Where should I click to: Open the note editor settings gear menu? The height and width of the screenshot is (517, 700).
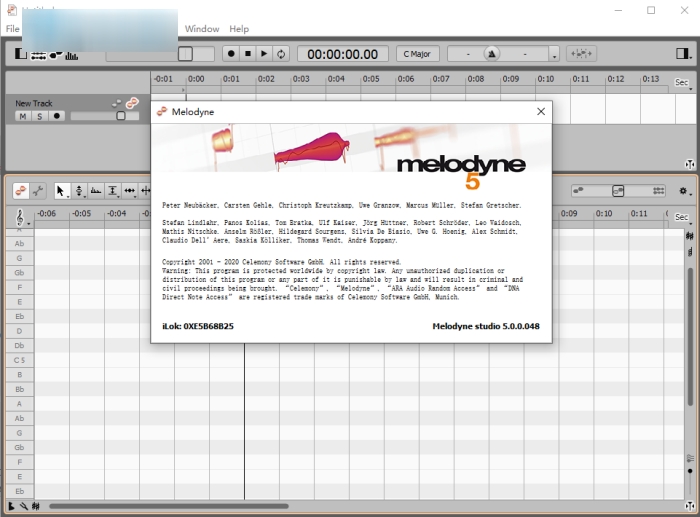684,191
